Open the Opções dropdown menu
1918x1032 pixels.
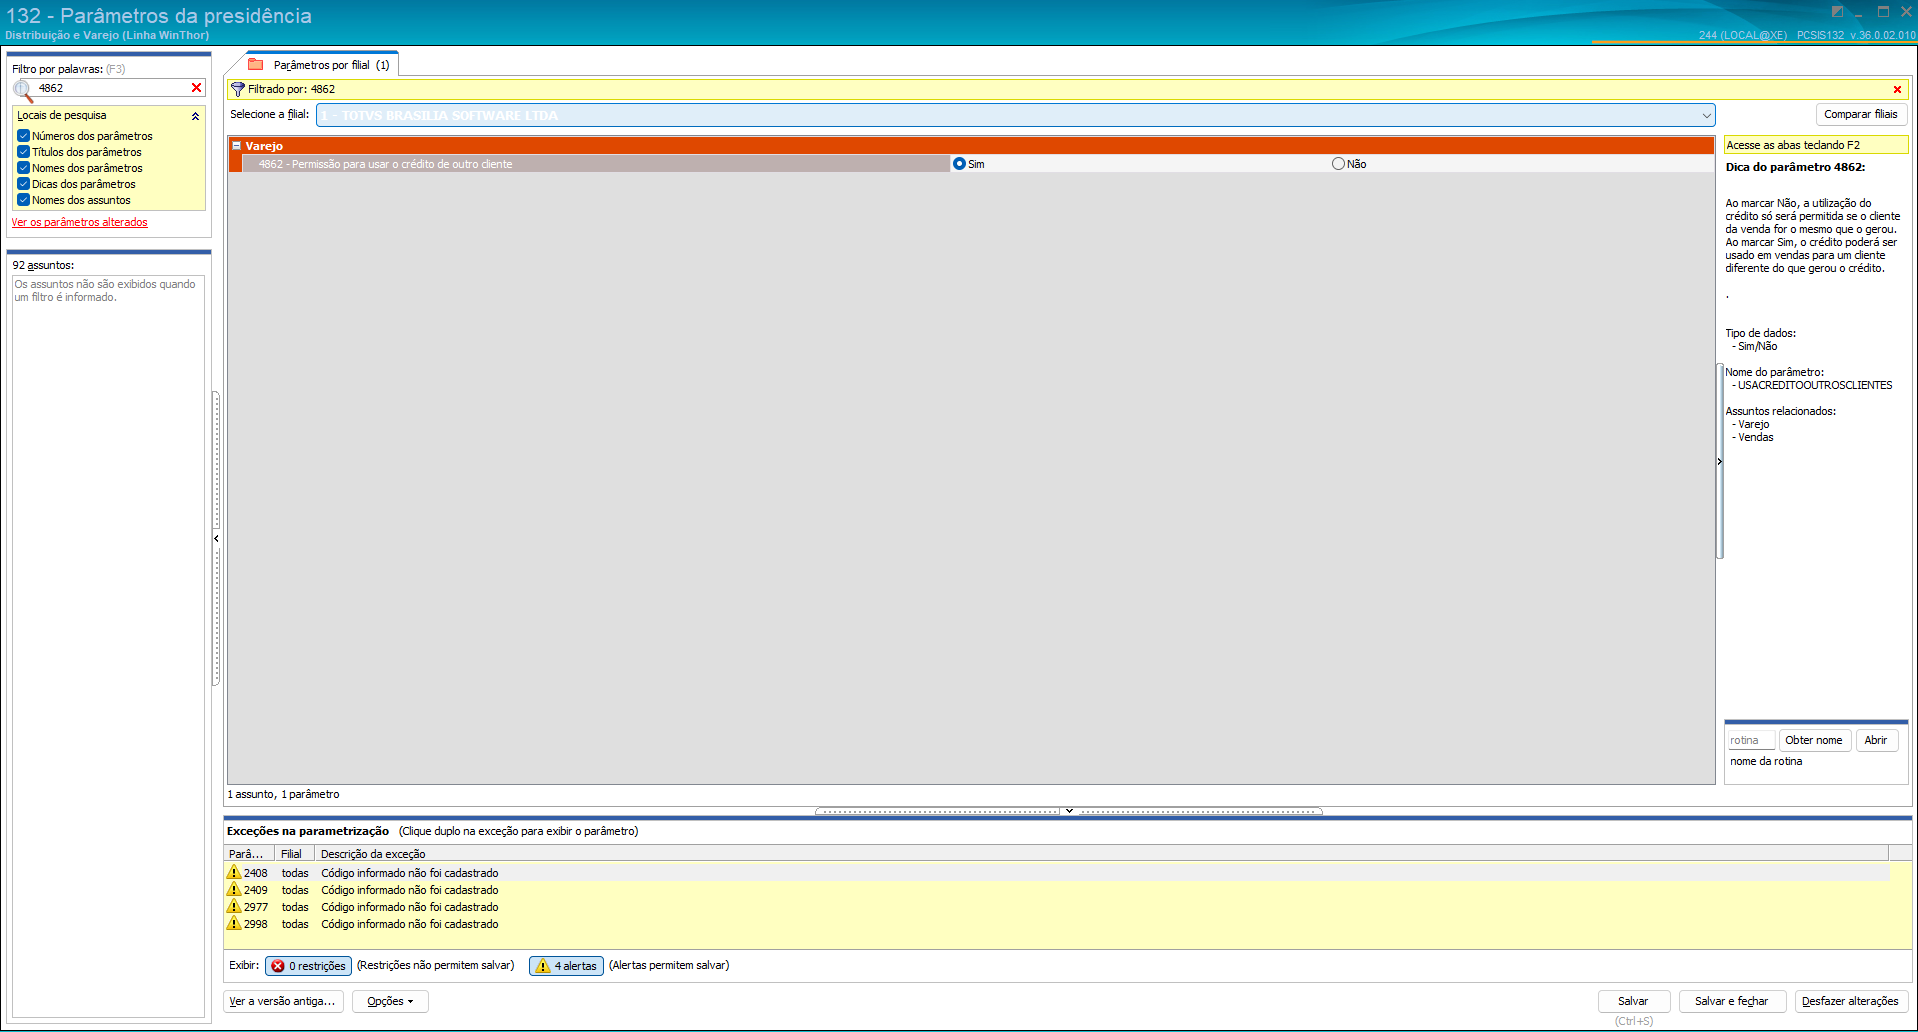[x=390, y=1001]
